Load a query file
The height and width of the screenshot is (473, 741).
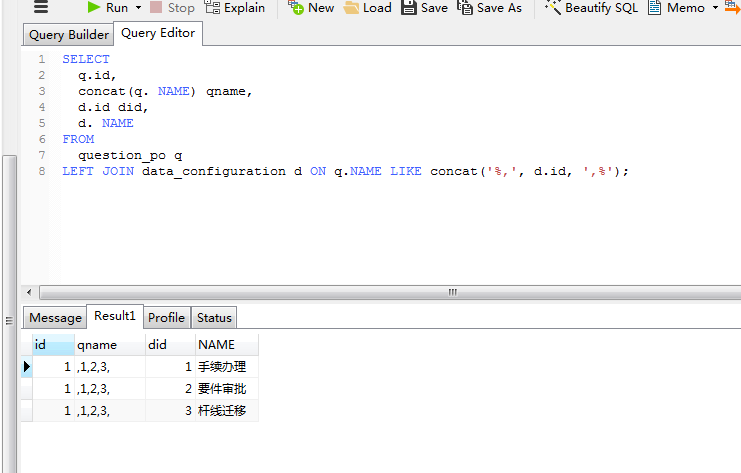click(x=368, y=8)
